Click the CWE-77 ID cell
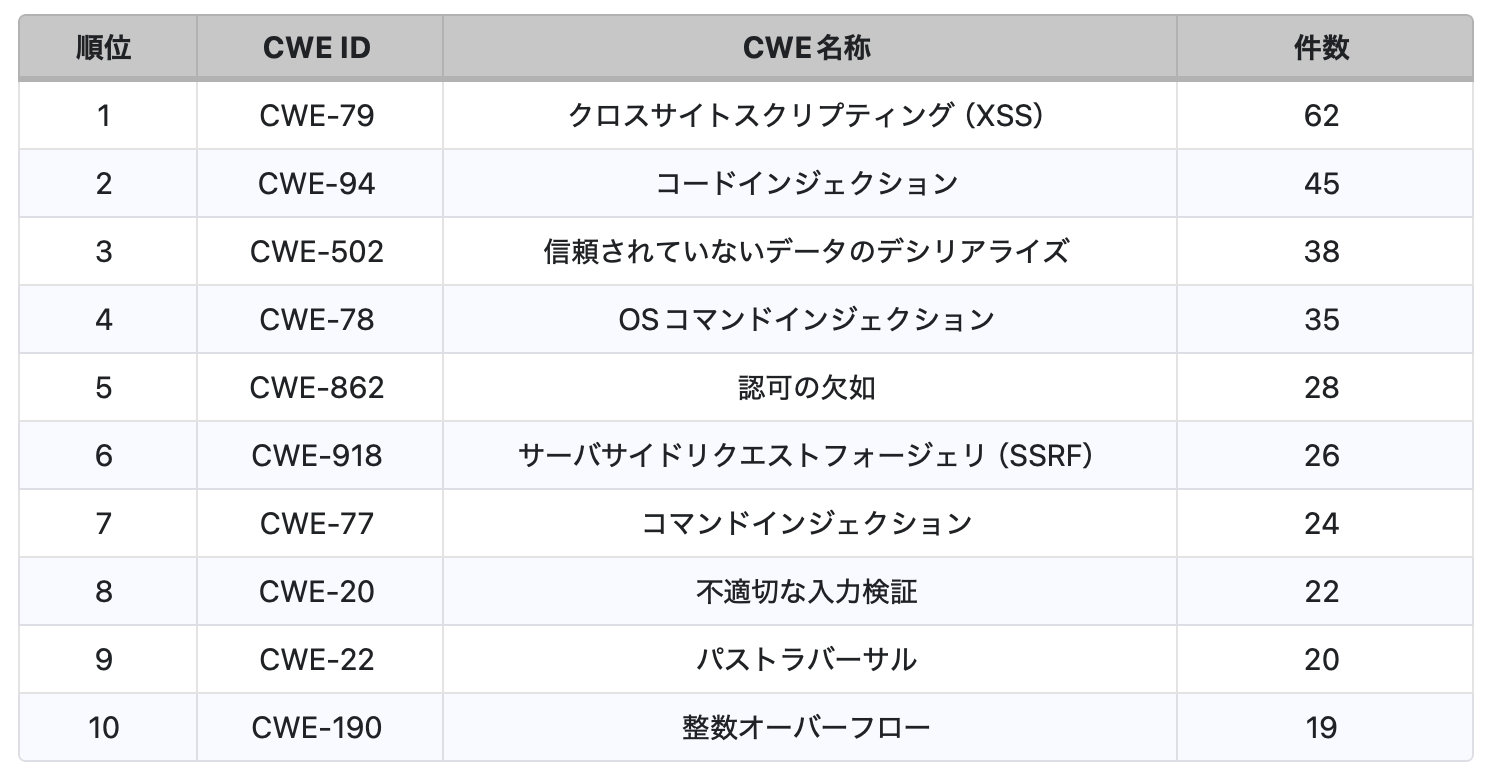 click(x=317, y=524)
